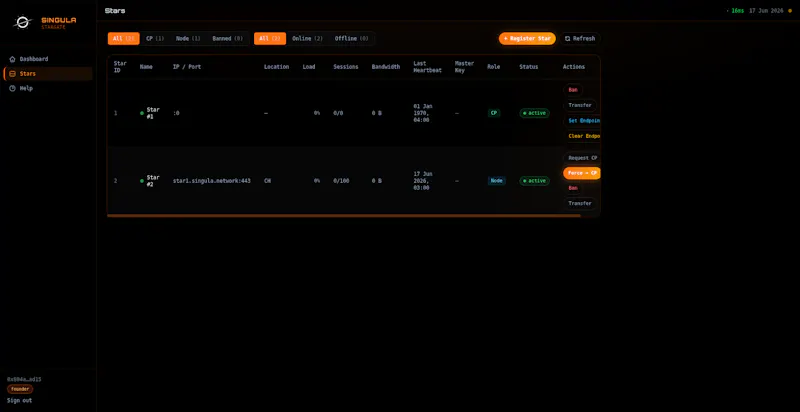
Task: Select the Stars sidebar item
Action: point(48,74)
